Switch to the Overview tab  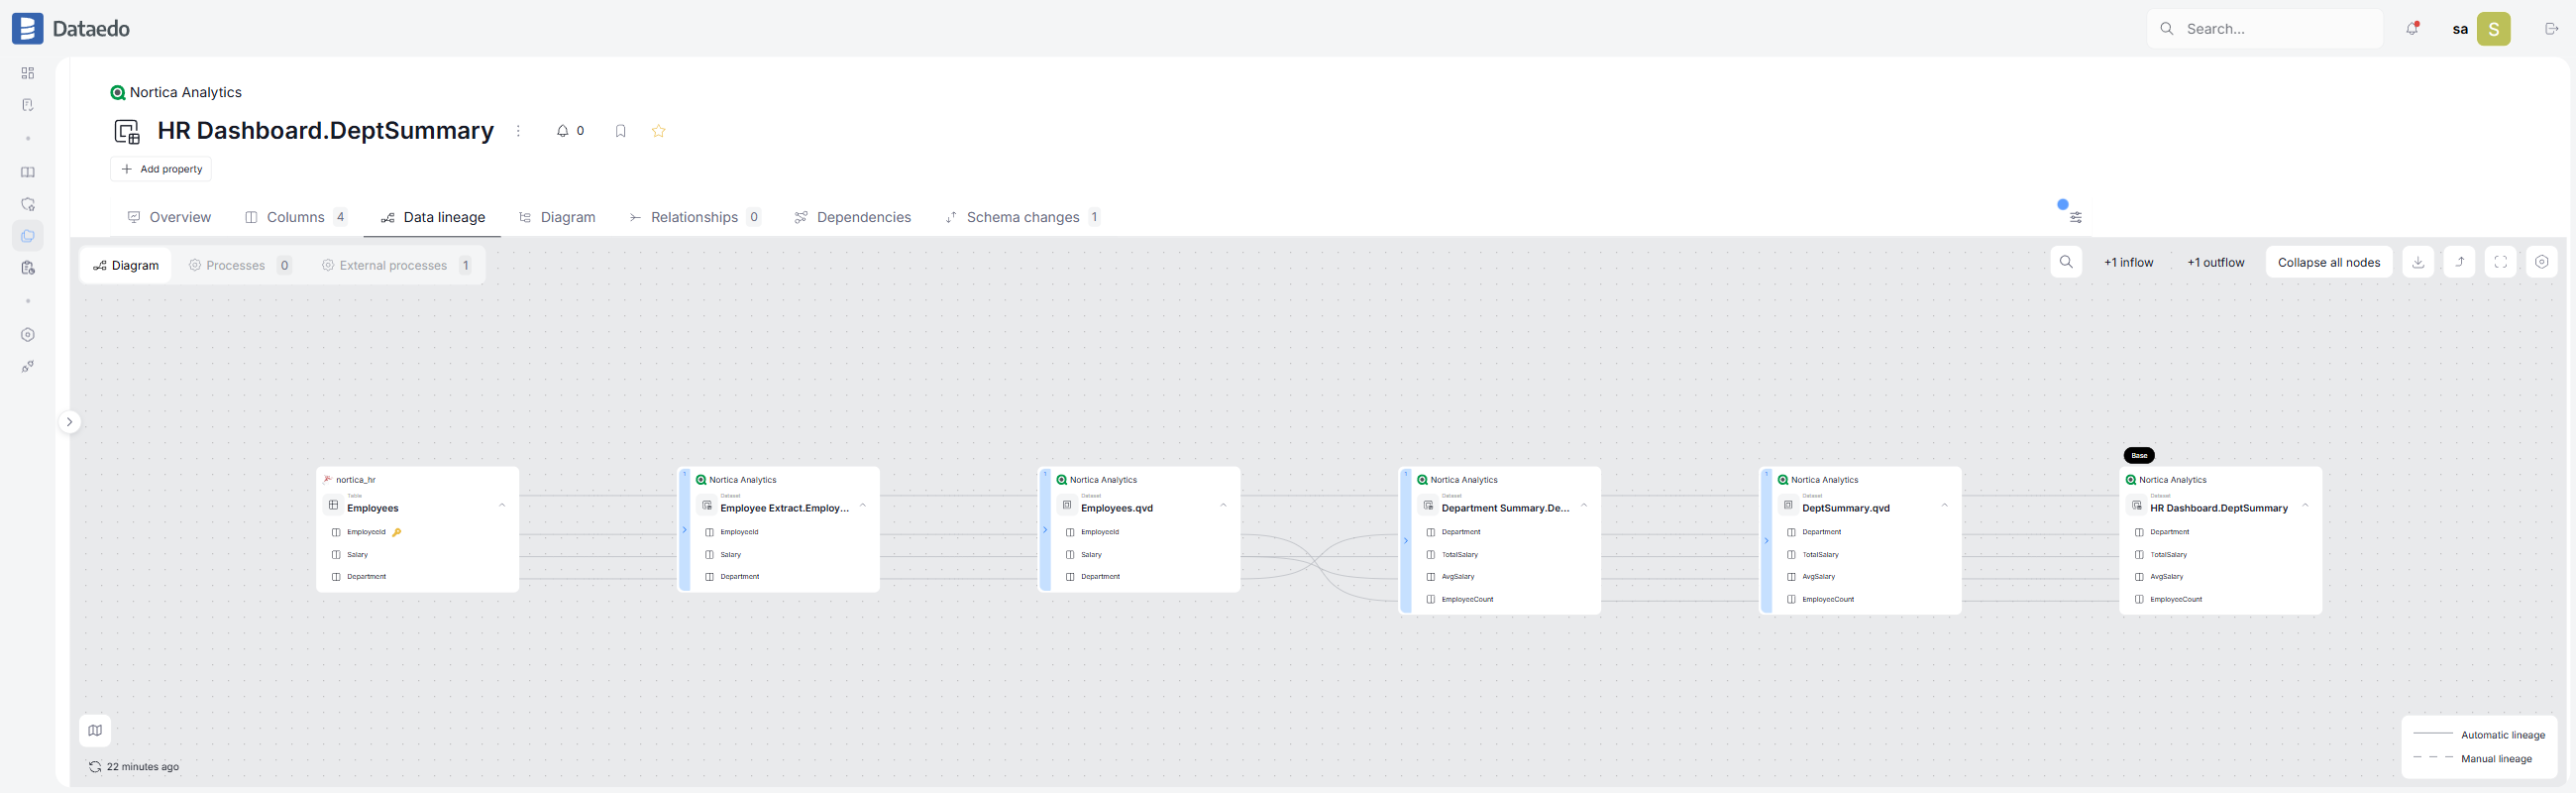click(x=169, y=217)
